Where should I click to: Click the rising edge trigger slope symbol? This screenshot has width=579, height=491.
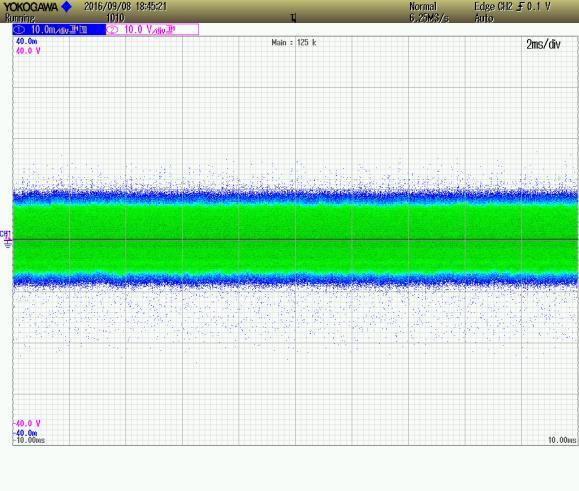(x=520, y=7)
